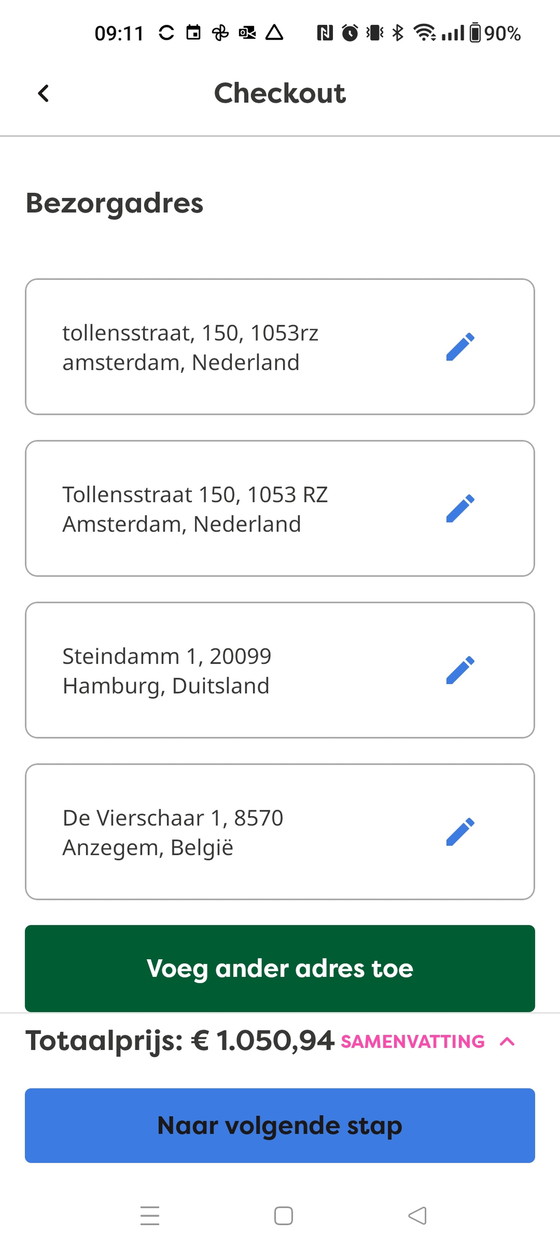
Task: Tap the Wi-Fi status bar icon
Action: point(425,33)
